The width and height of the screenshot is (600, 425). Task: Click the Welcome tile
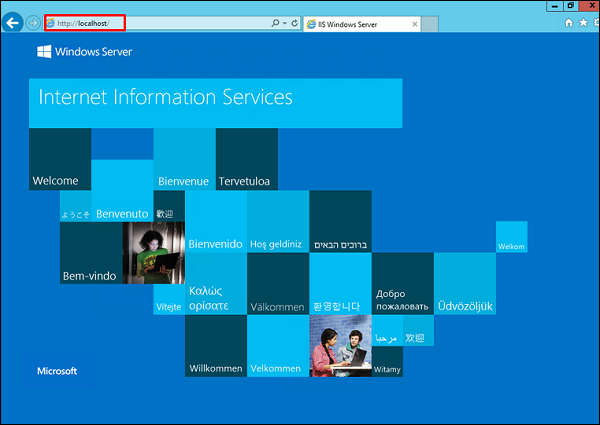pos(59,160)
